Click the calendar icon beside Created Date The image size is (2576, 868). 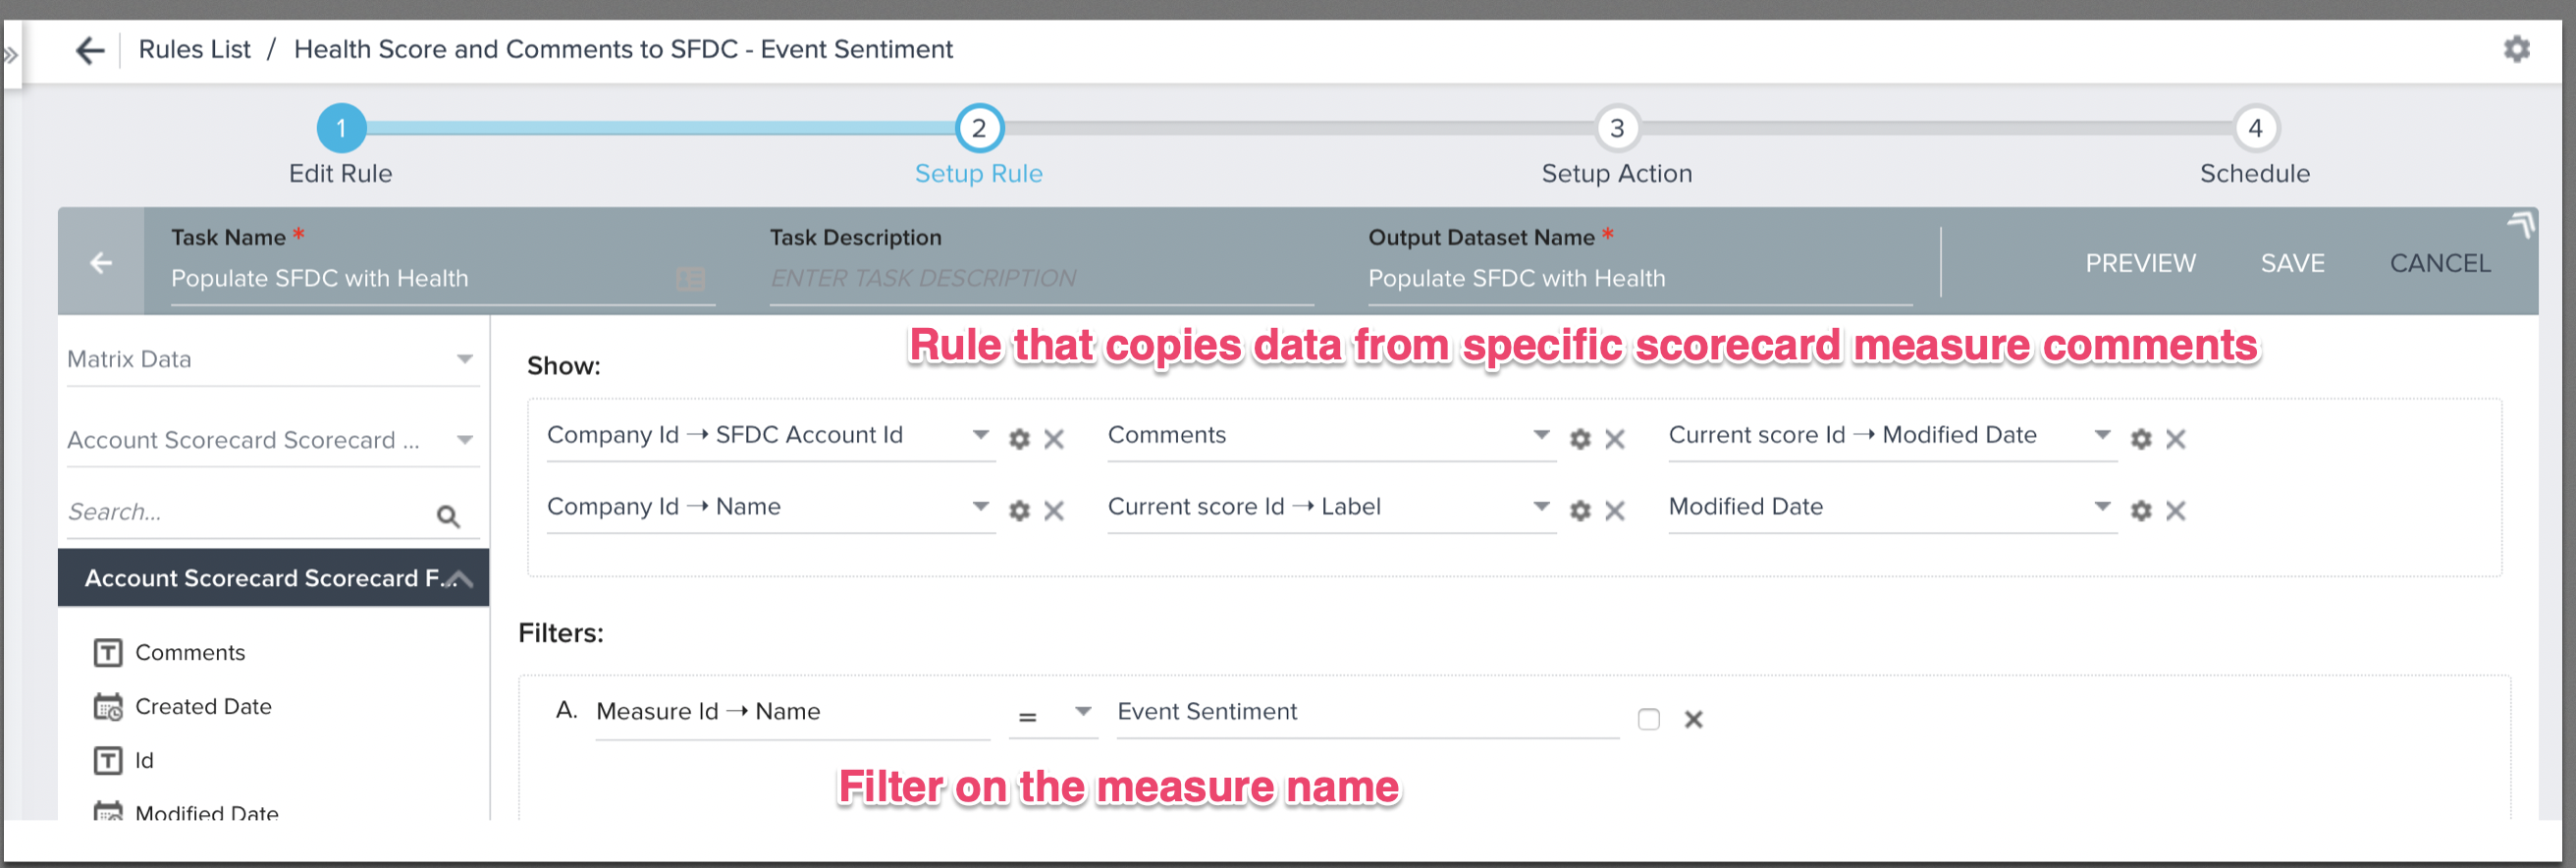pyautogui.click(x=108, y=707)
